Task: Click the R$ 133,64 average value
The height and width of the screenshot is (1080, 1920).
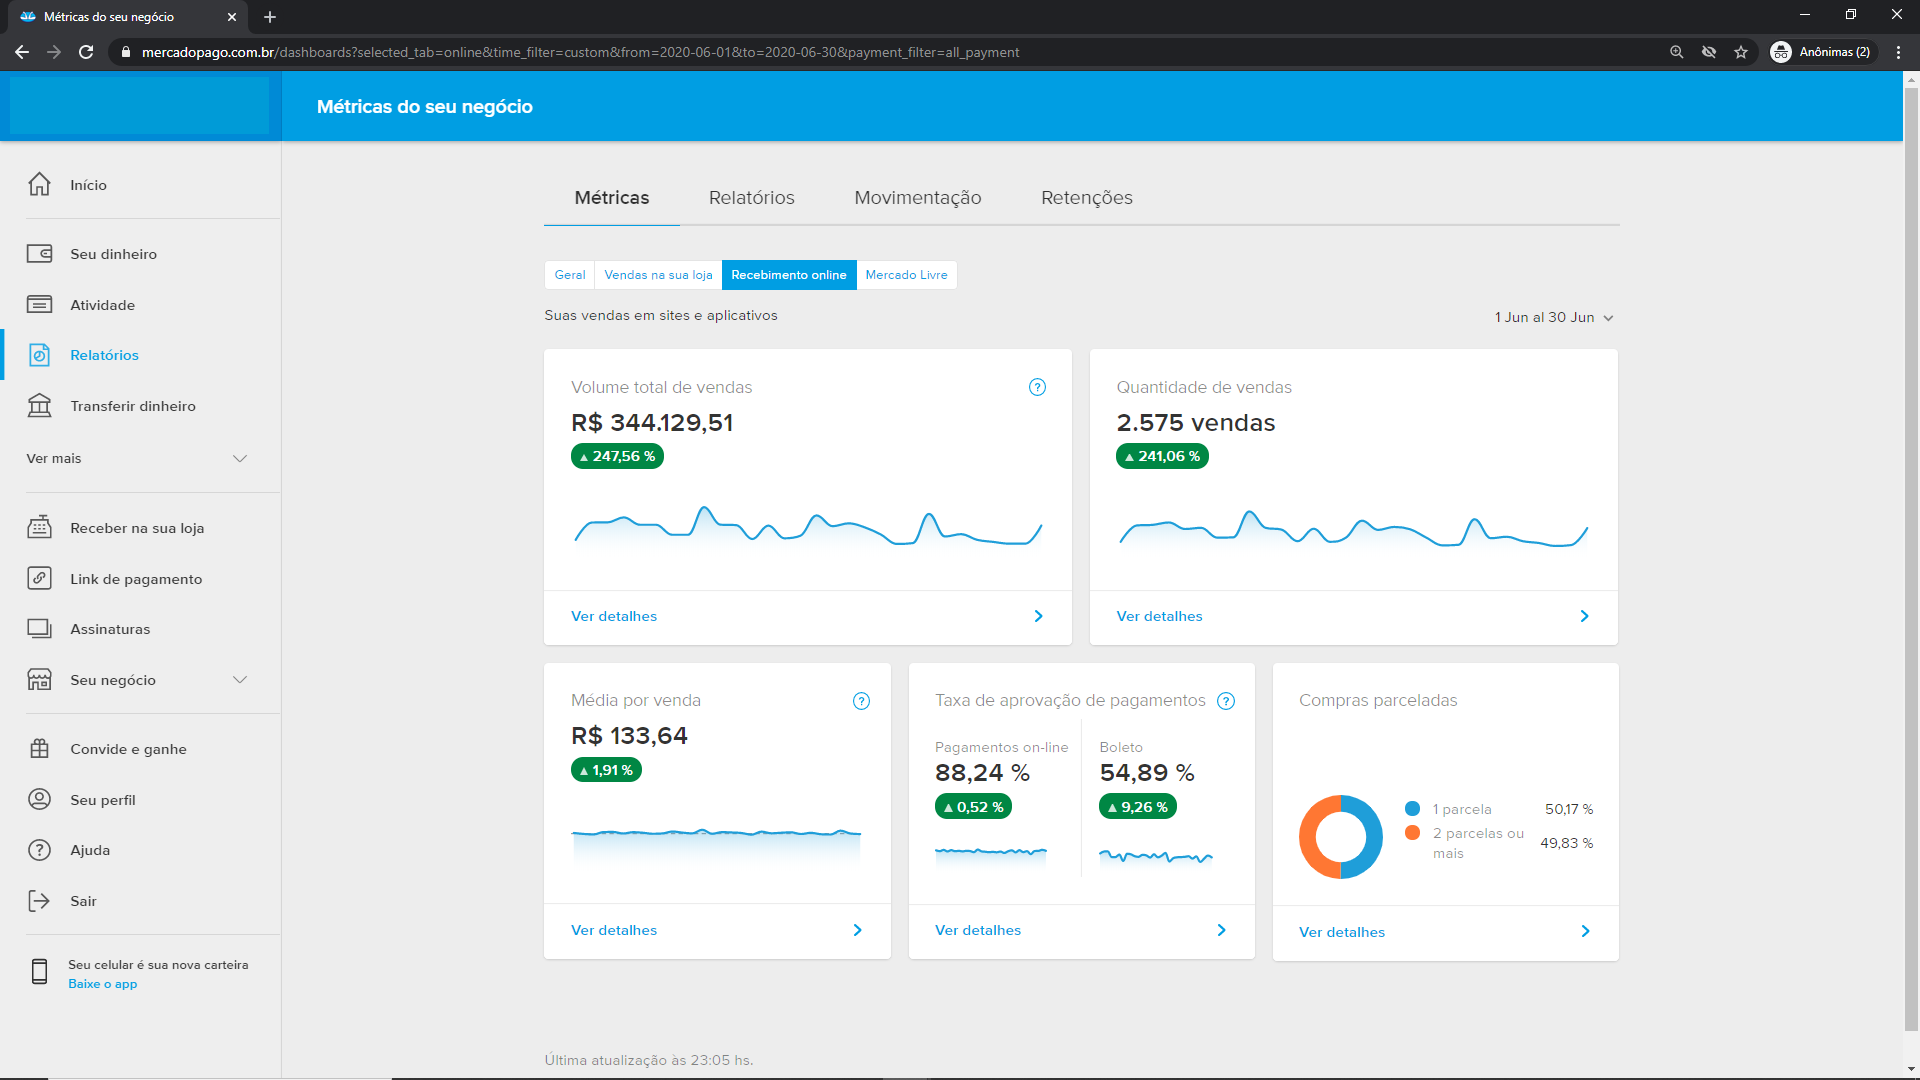Action: [629, 736]
